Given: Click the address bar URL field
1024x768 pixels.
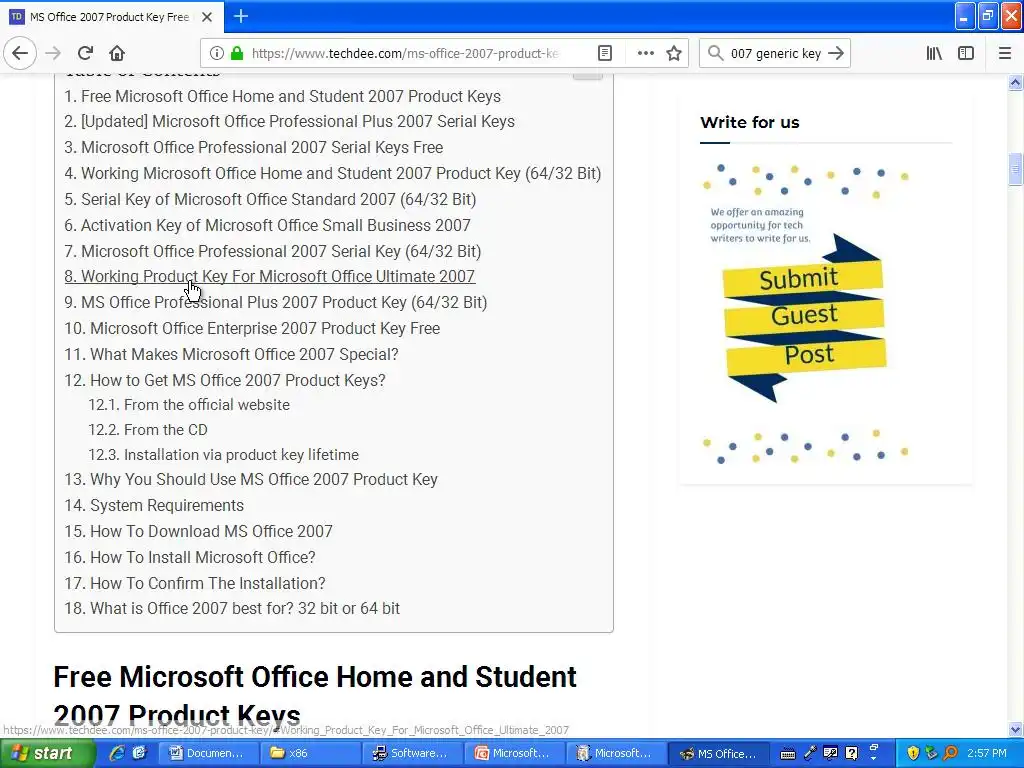Looking at the screenshot, I should pyautogui.click(x=405, y=53).
